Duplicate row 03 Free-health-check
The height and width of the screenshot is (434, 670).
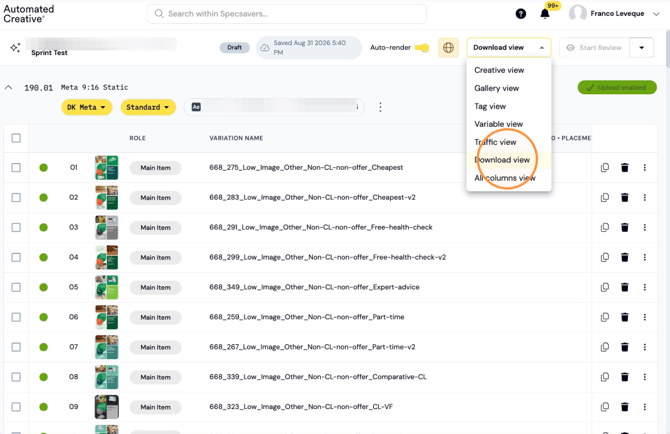click(605, 227)
